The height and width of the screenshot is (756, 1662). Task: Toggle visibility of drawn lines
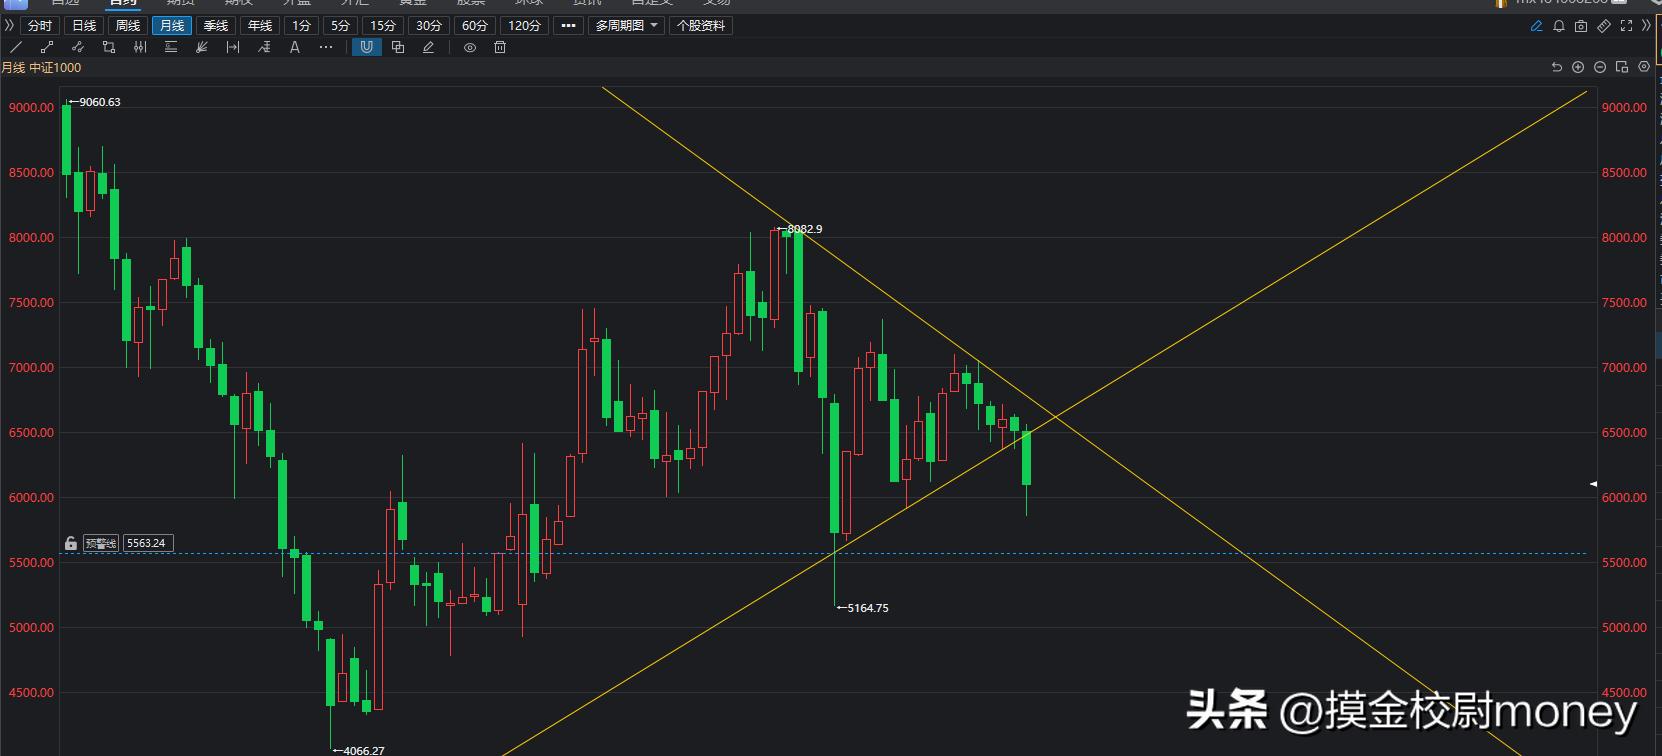[x=470, y=47]
